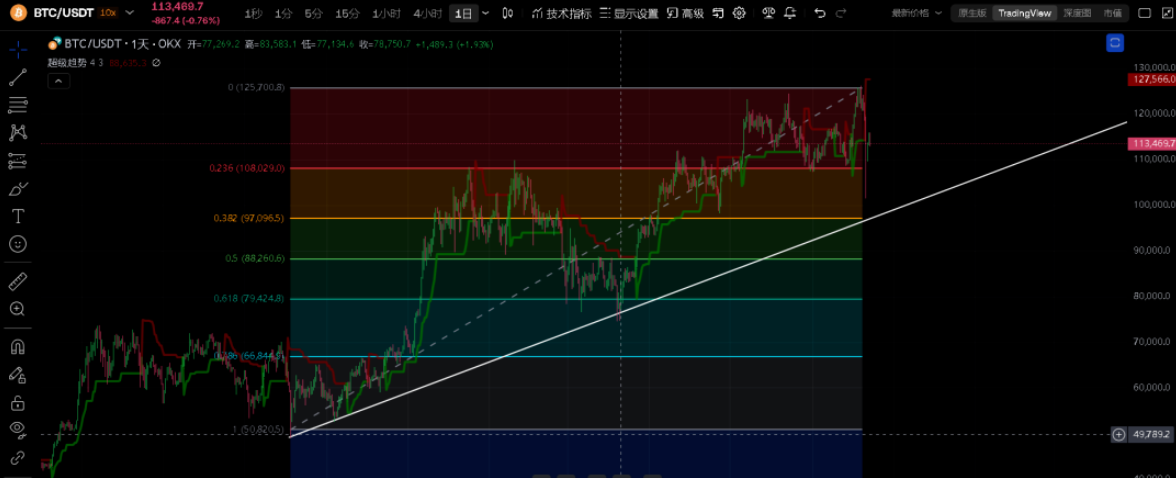This screenshot has height=478, width=1176.
Task: Expand more timeframes dropdown after 1日
Action: tap(485, 13)
